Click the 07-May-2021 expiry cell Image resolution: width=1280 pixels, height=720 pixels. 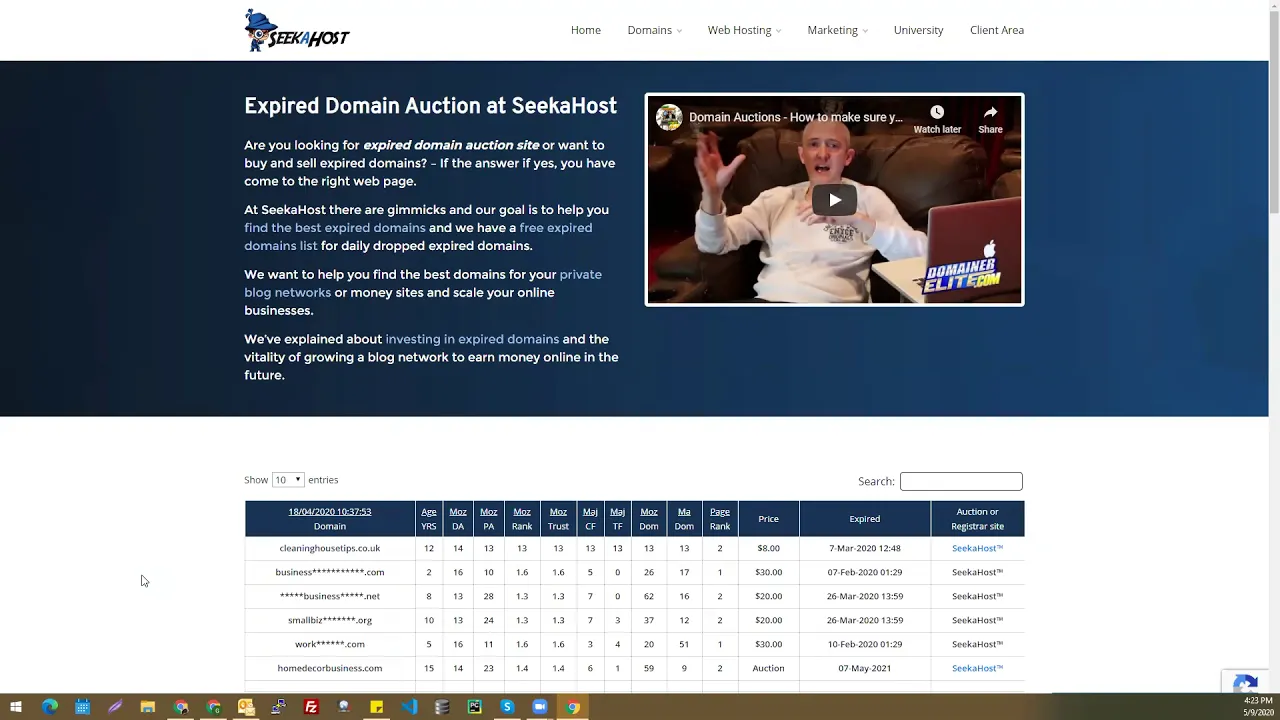tap(865, 668)
